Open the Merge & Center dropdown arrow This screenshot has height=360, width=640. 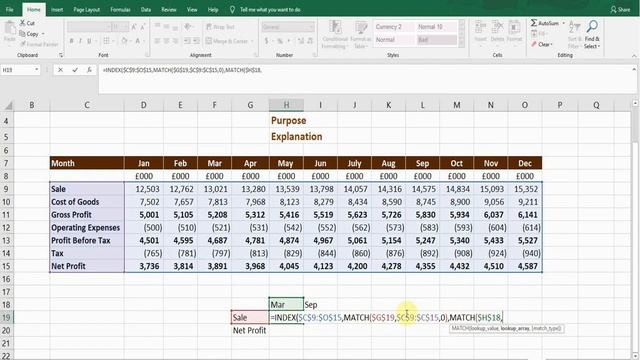252,41
